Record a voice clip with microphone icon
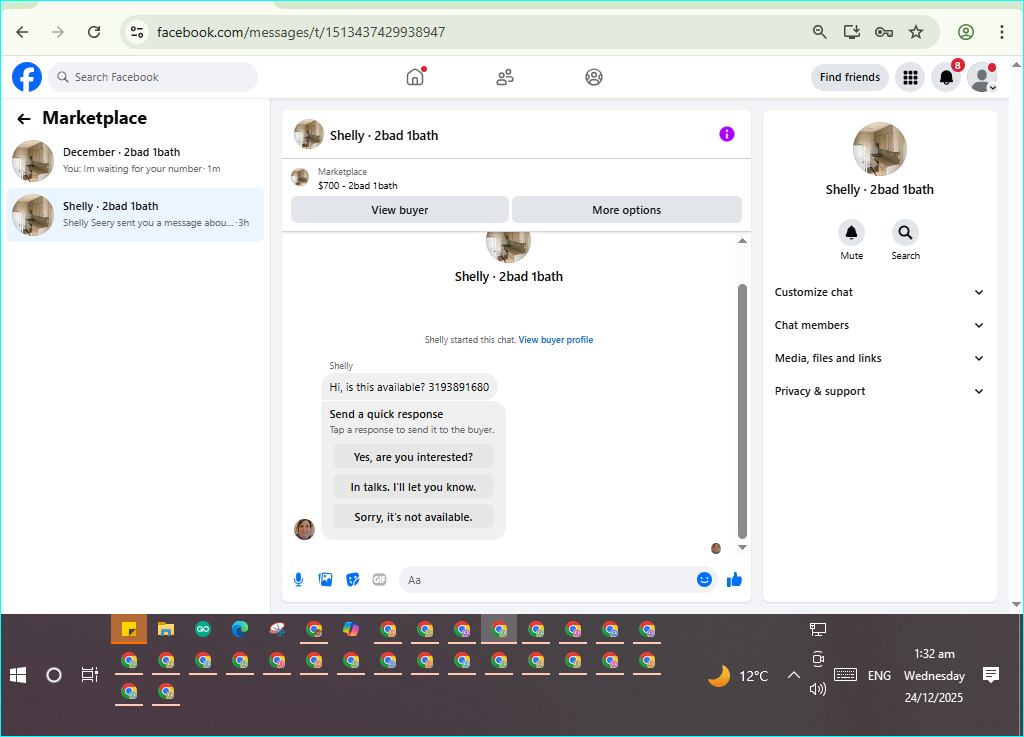The height and width of the screenshot is (737, 1024). [x=298, y=580]
